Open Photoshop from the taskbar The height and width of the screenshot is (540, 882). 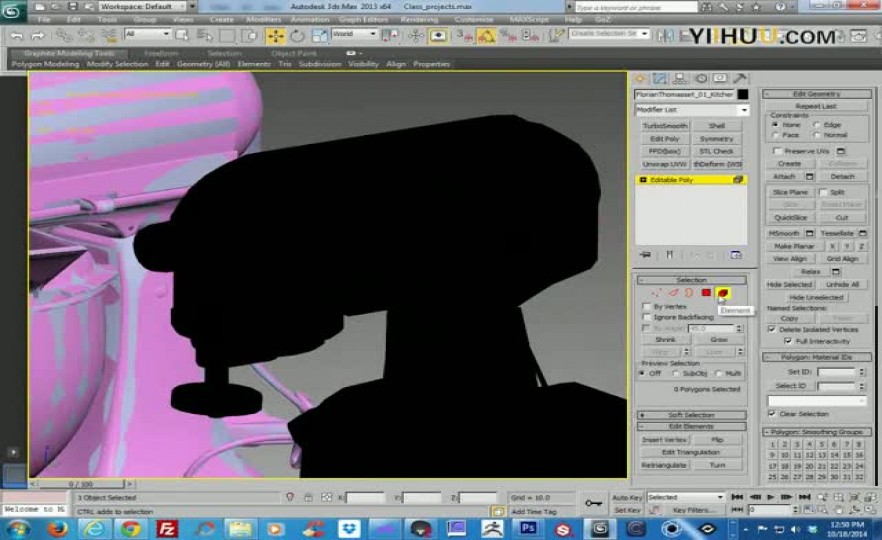[x=528, y=529]
